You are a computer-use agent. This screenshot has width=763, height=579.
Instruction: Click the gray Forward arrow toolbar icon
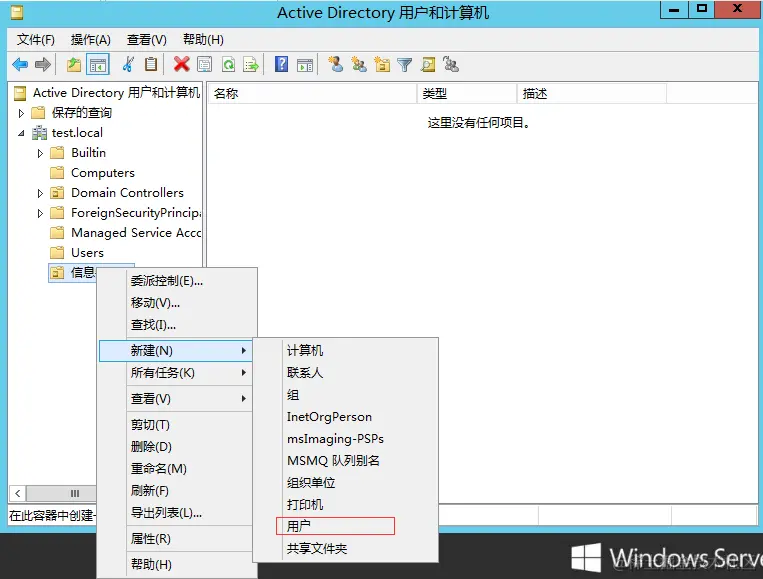[x=43, y=64]
